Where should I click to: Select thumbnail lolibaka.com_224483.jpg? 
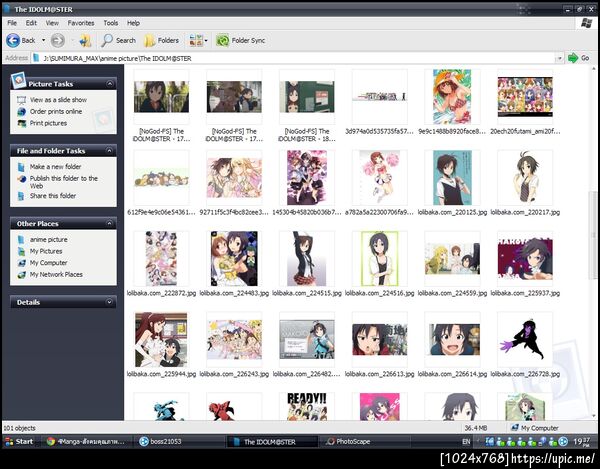234,259
